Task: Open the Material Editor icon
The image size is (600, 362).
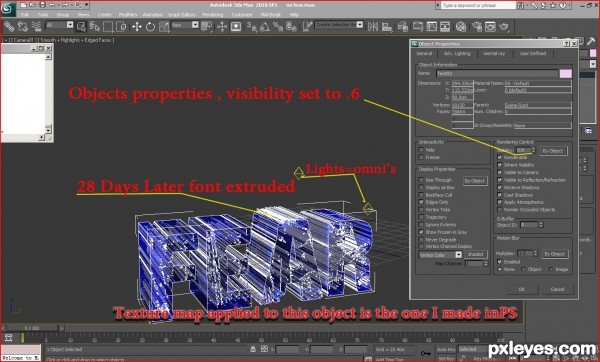Action: [x=461, y=26]
